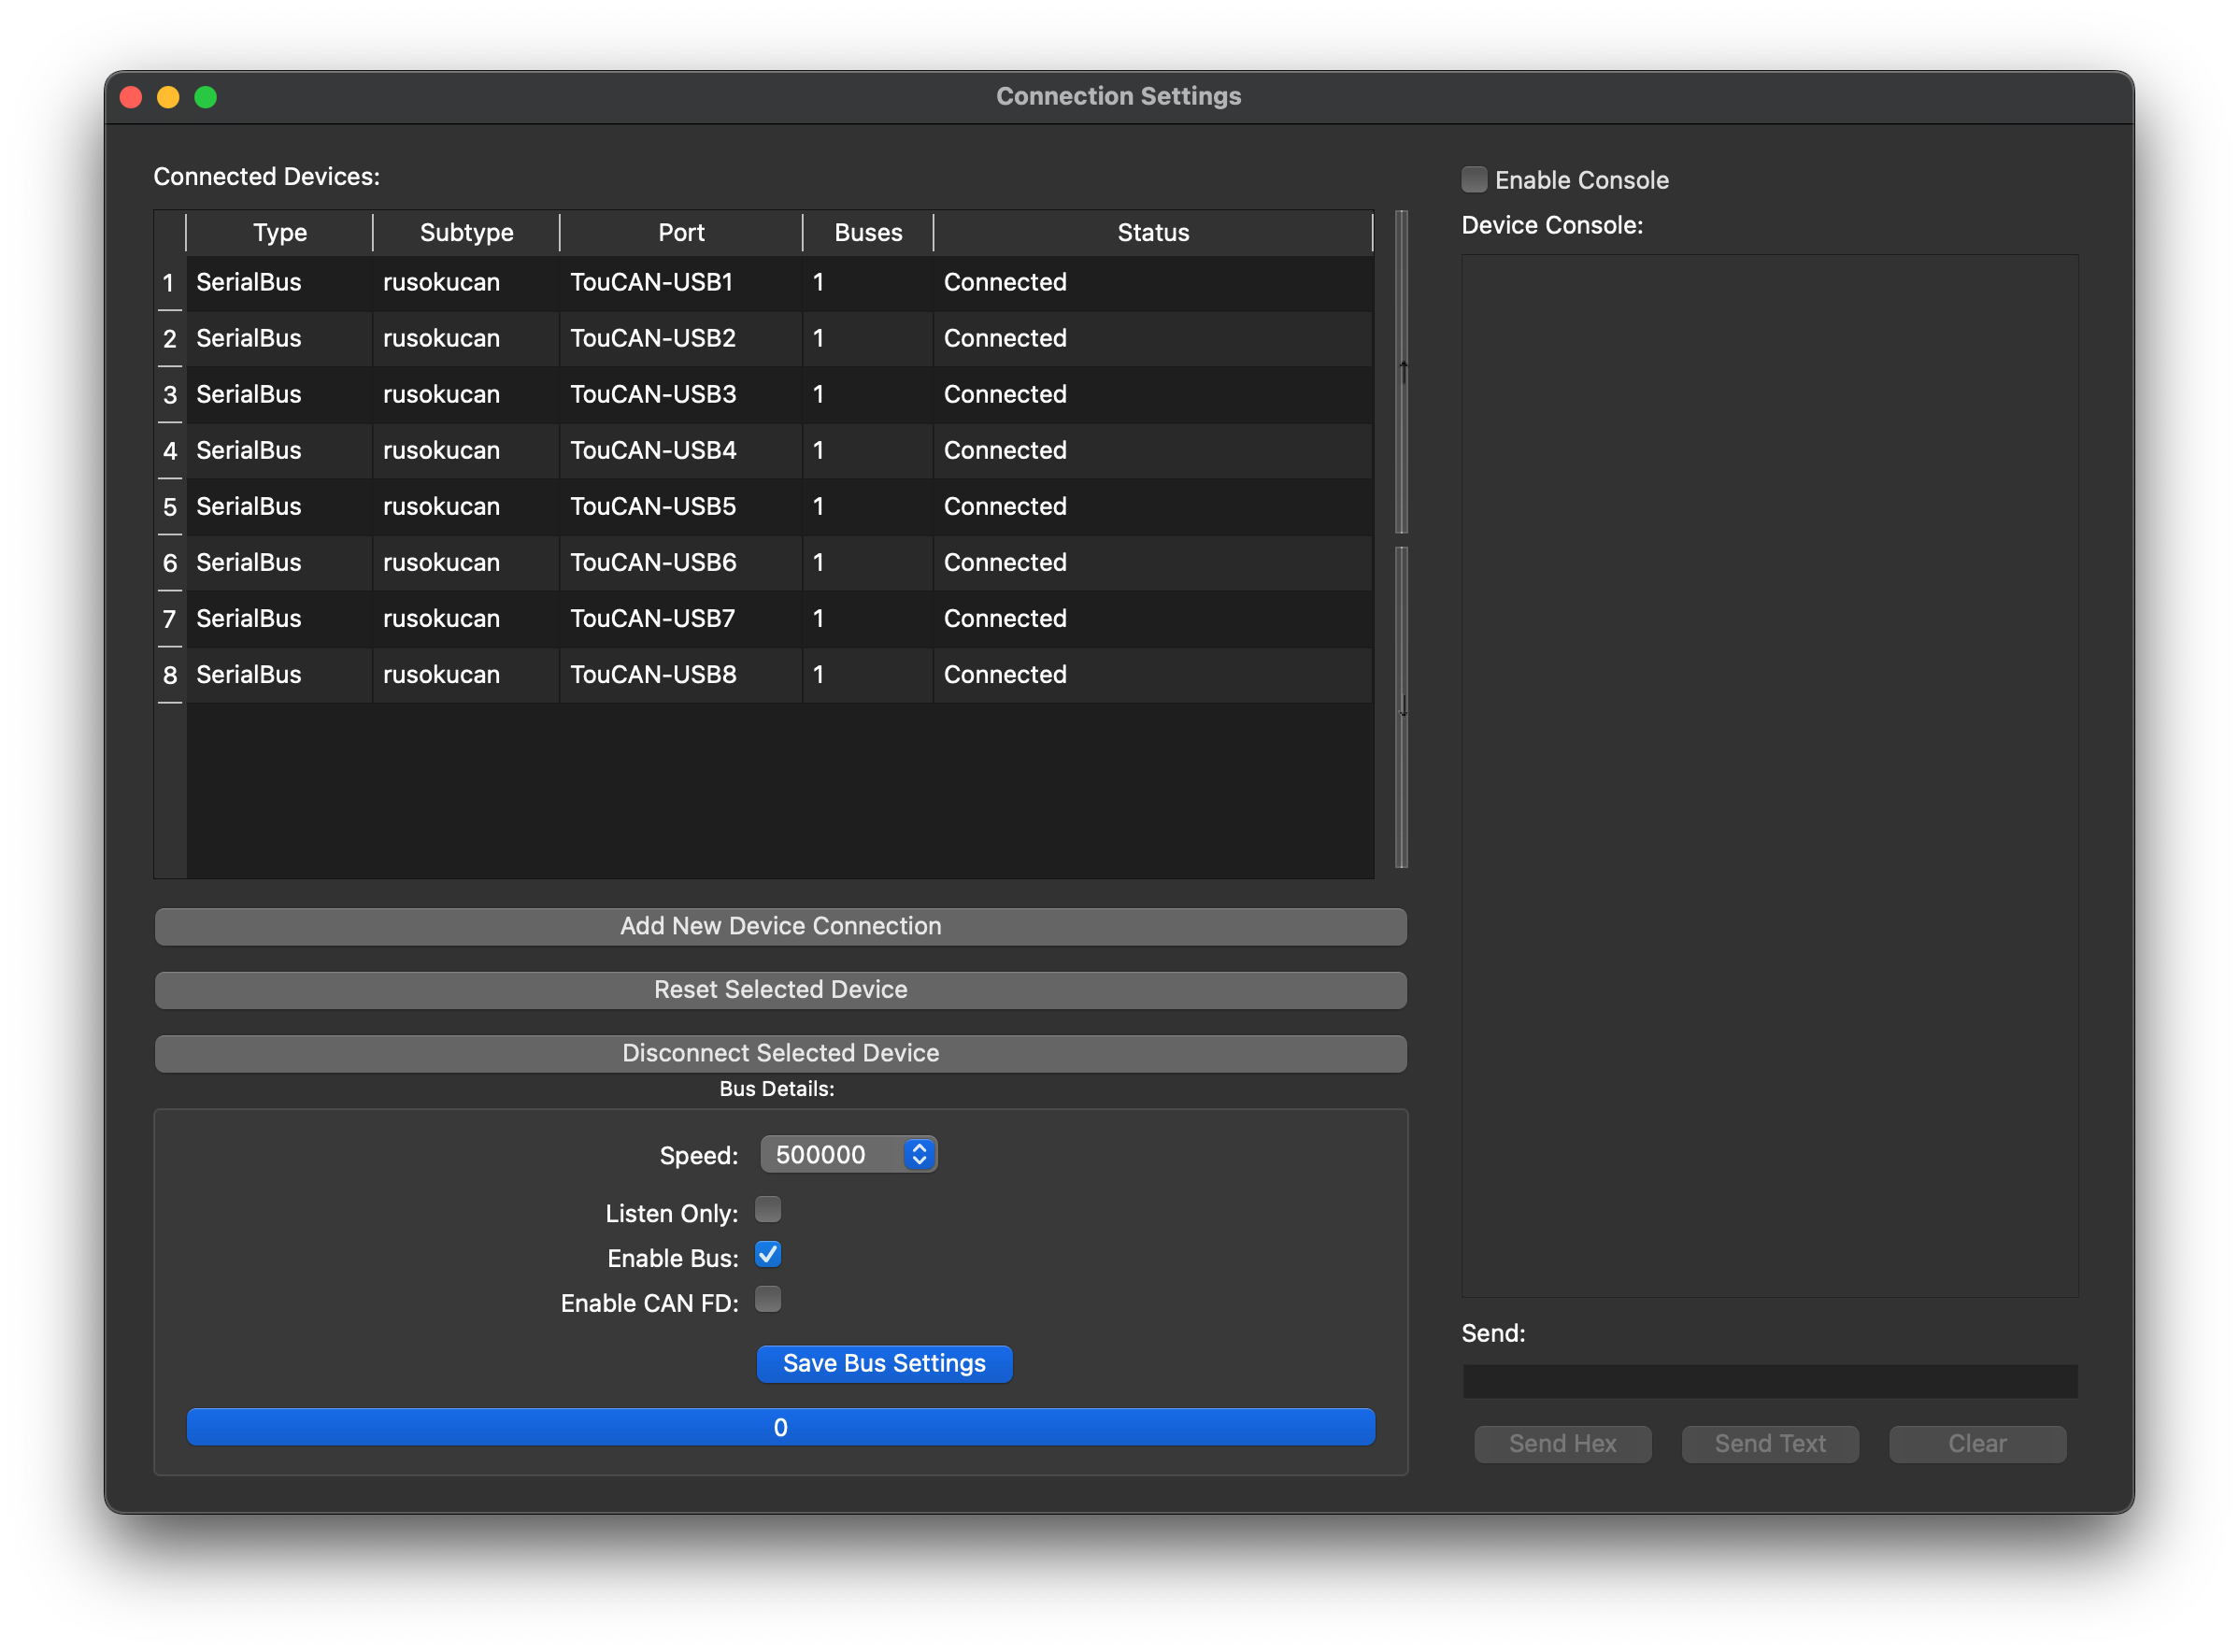Open the Speed 500000 dropdown
Image resolution: width=2239 pixels, height=1652 pixels.
click(848, 1155)
